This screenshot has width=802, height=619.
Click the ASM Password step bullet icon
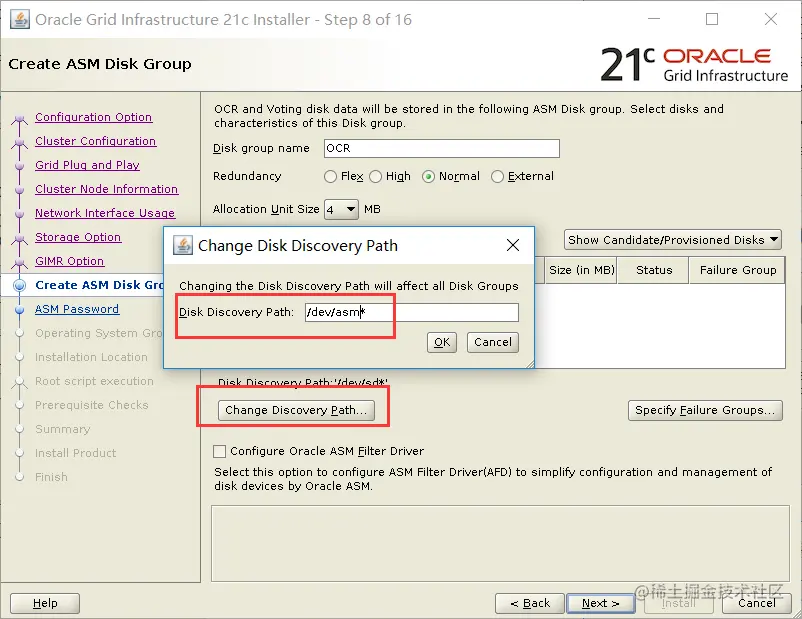point(19,310)
